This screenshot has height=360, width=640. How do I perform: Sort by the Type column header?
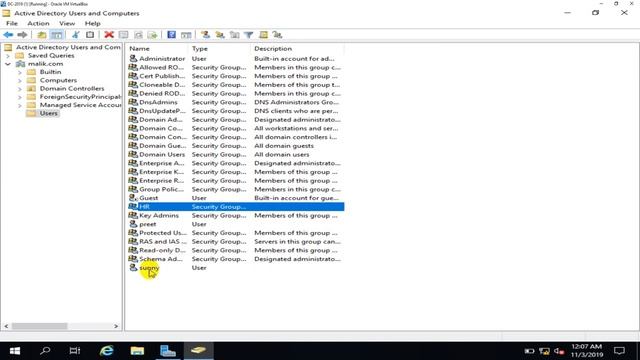pyautogui.click(x=220, y=49)
